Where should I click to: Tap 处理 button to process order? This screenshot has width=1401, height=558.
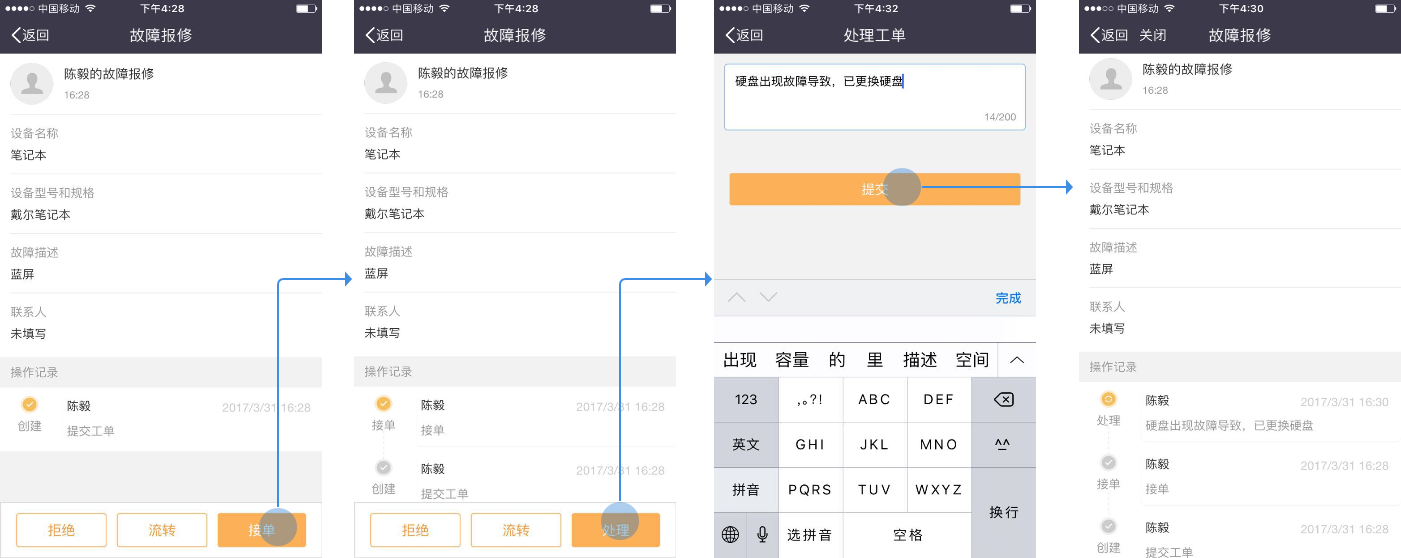click(616, 530)
